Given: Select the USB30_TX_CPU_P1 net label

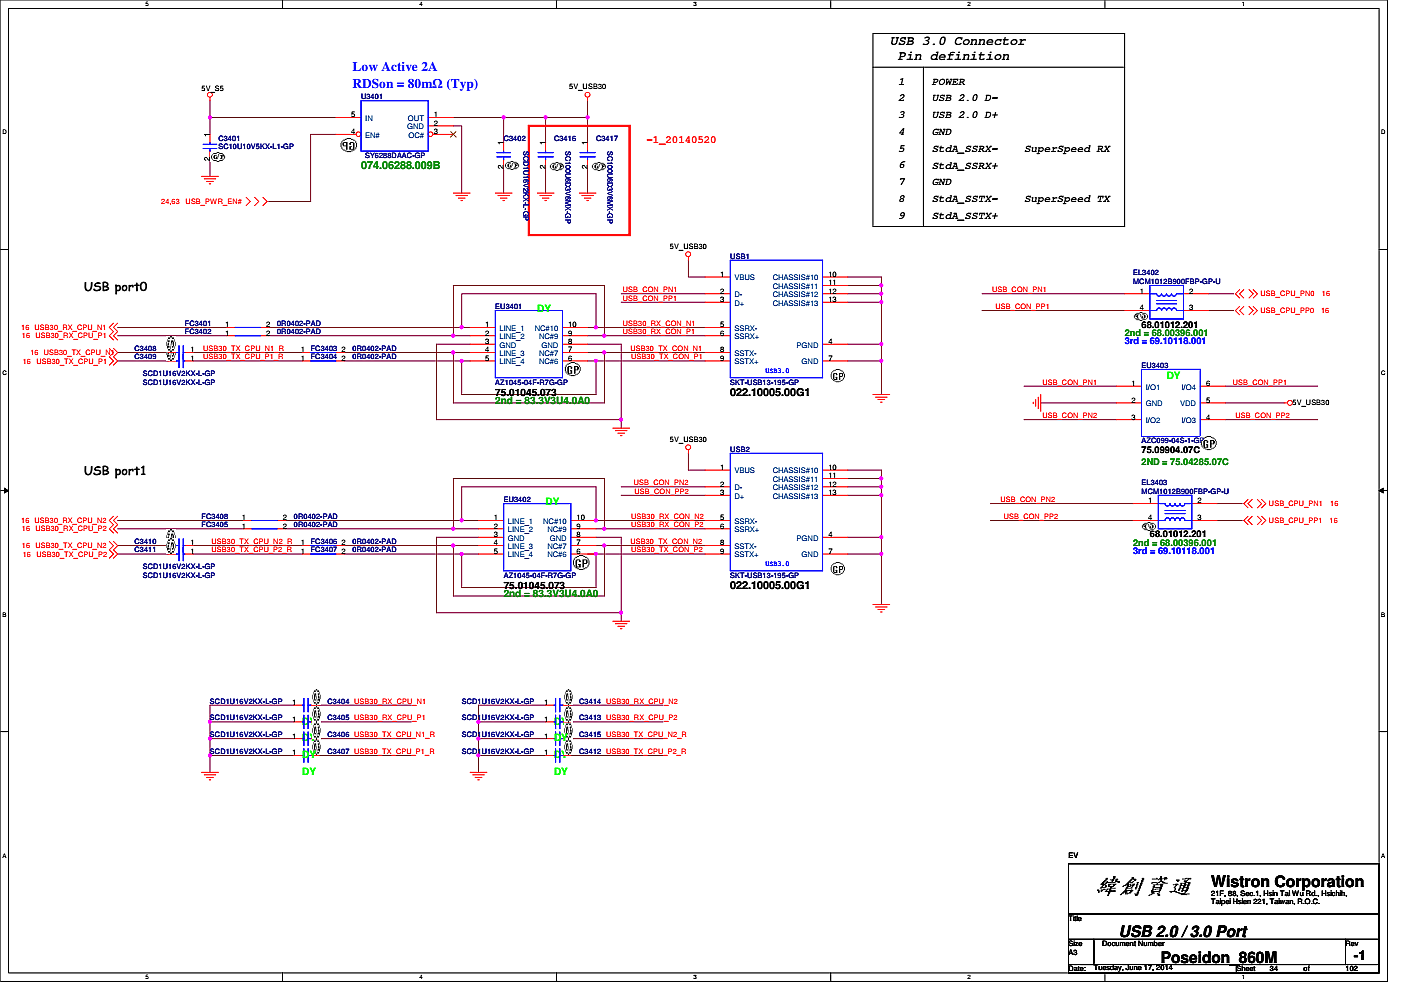Looking at the screenshot, I should tap(72, 361).
